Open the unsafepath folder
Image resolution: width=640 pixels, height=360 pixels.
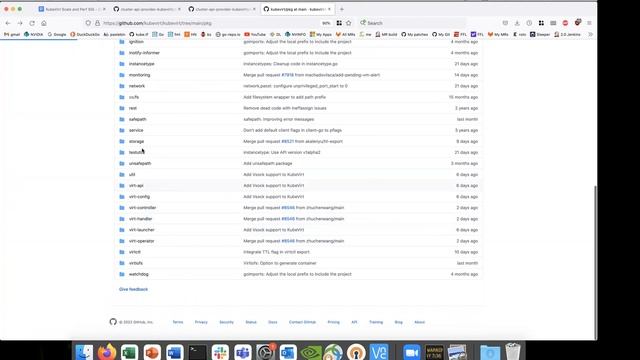(x=140, y=163)
